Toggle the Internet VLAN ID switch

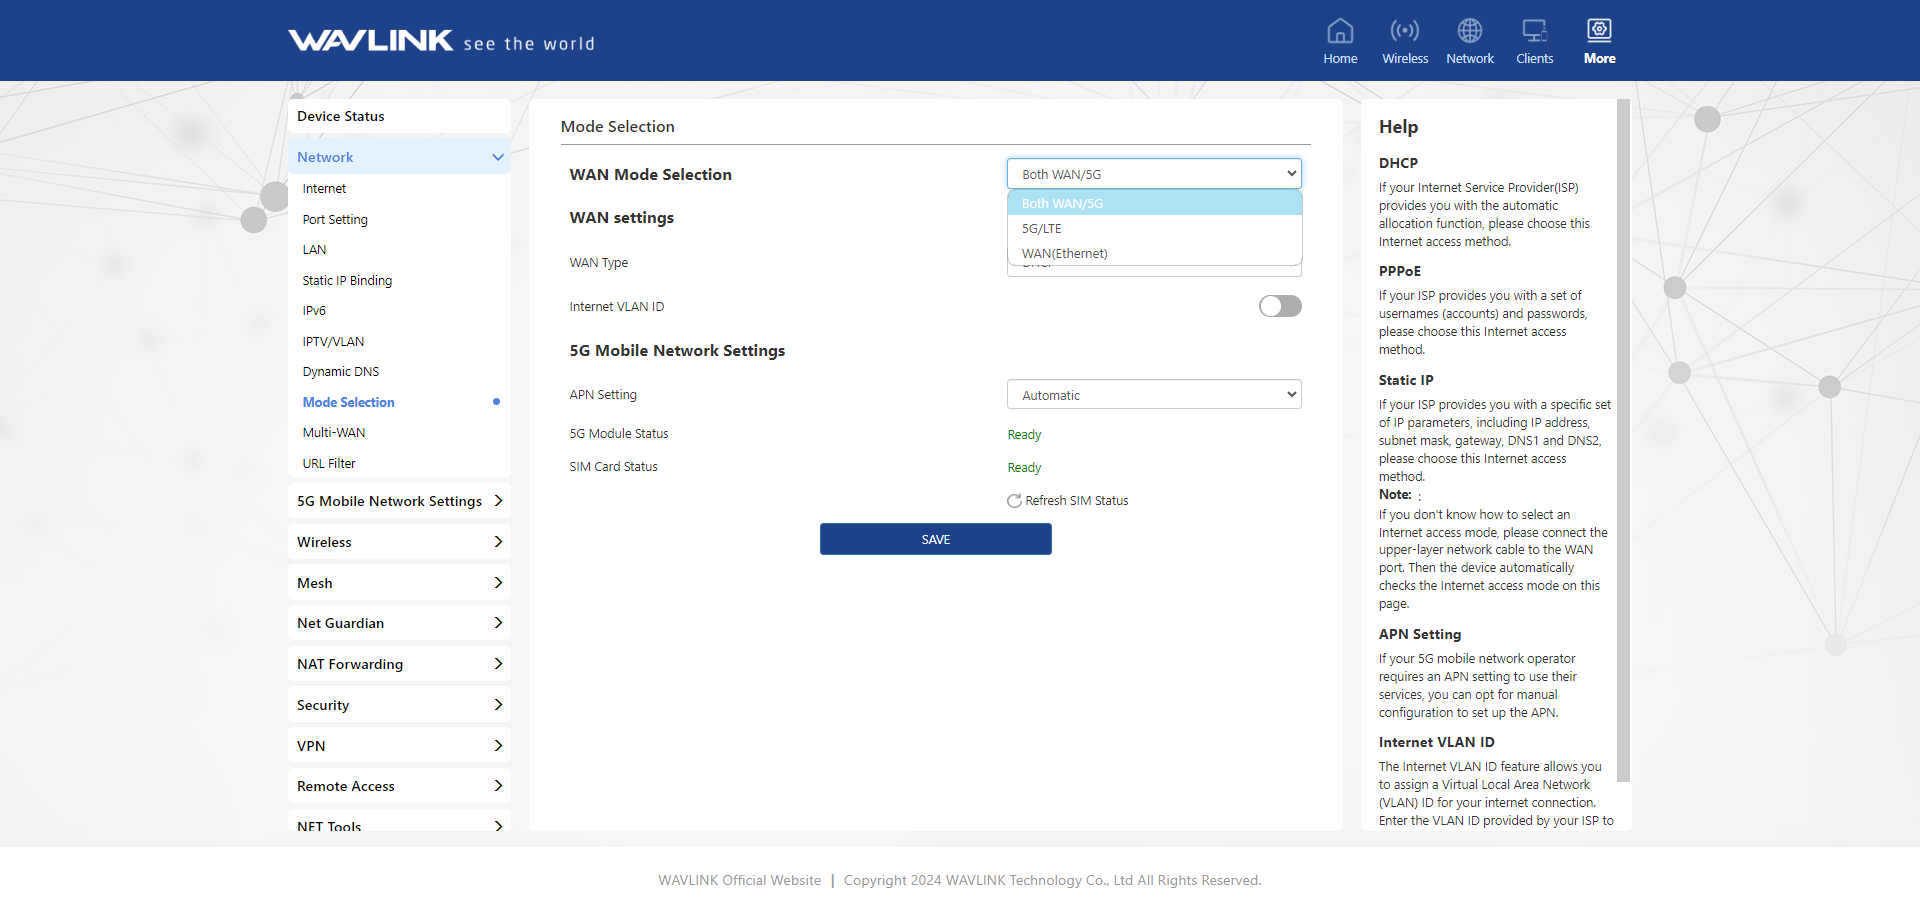[1280, 306]
